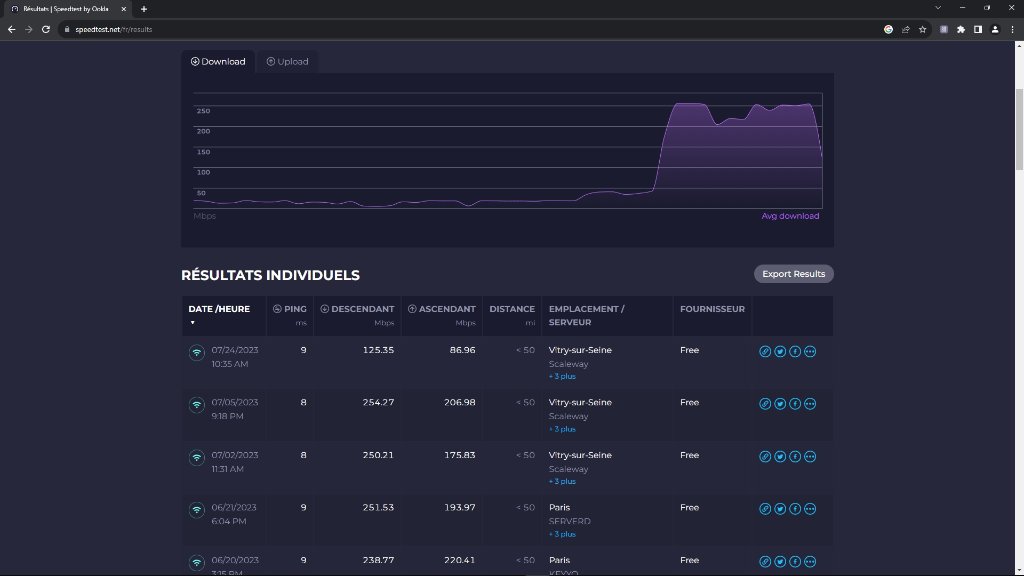Open the tab search dropdown arrow
The height and width of the screenshot is (576, 1024).
tap(938, 8)
